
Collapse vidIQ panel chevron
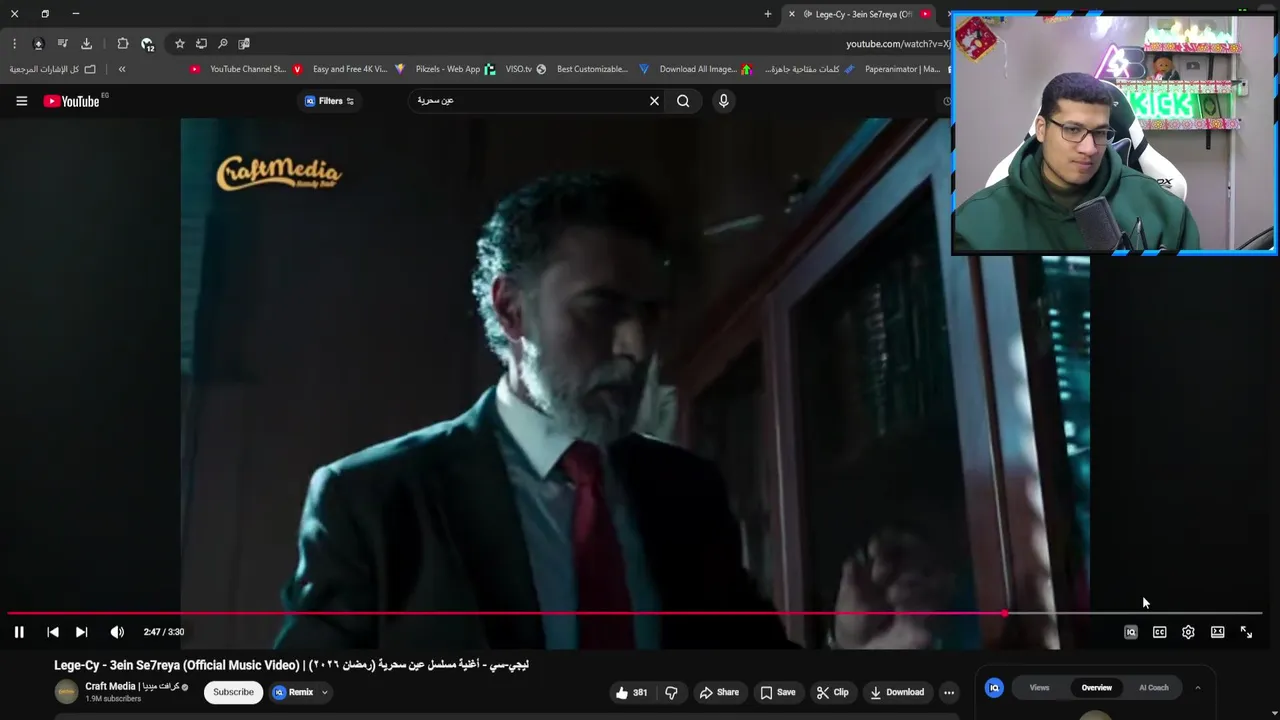pos(1198,688)
